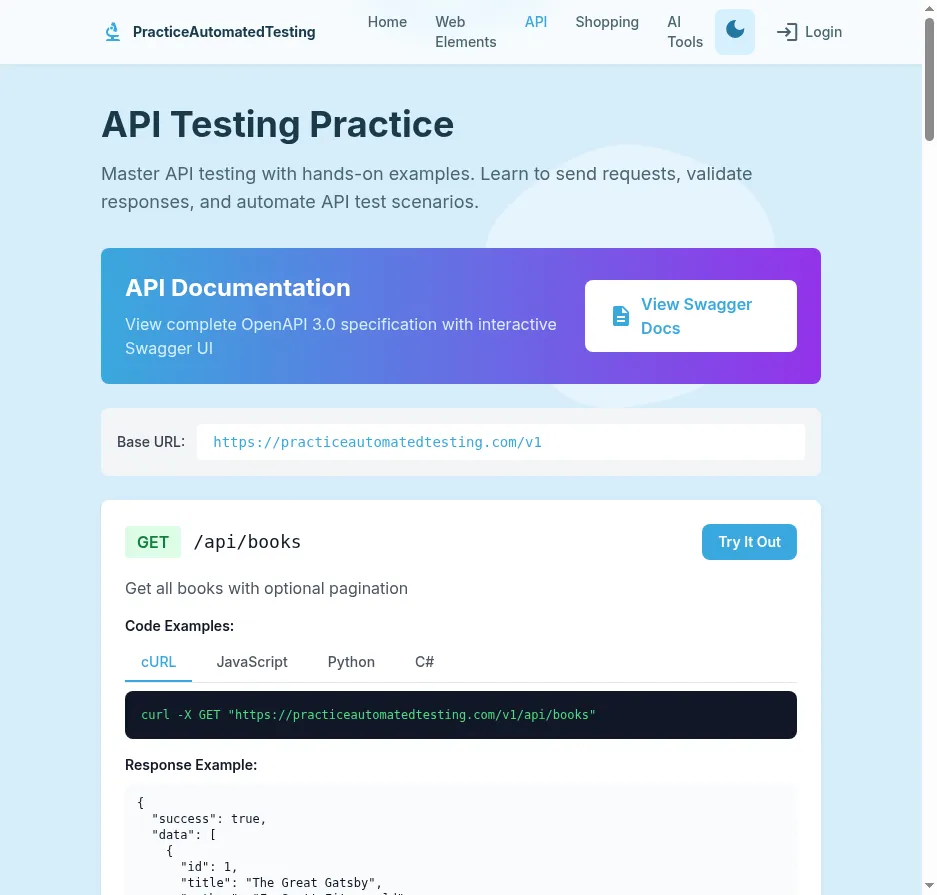
Task: Open View Swagger Docs
Action: tap(690, 315)
